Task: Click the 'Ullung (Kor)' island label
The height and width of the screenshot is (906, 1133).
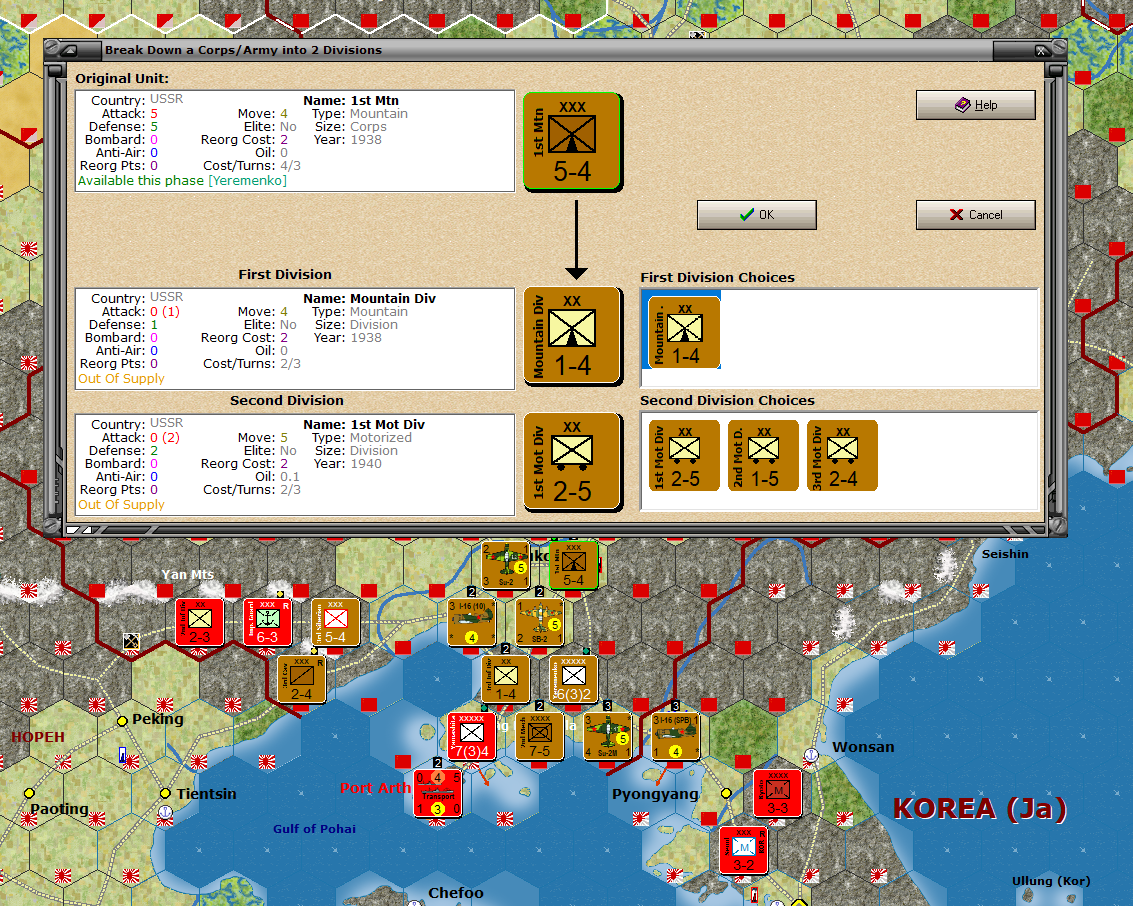Action: coord(1051,881)
